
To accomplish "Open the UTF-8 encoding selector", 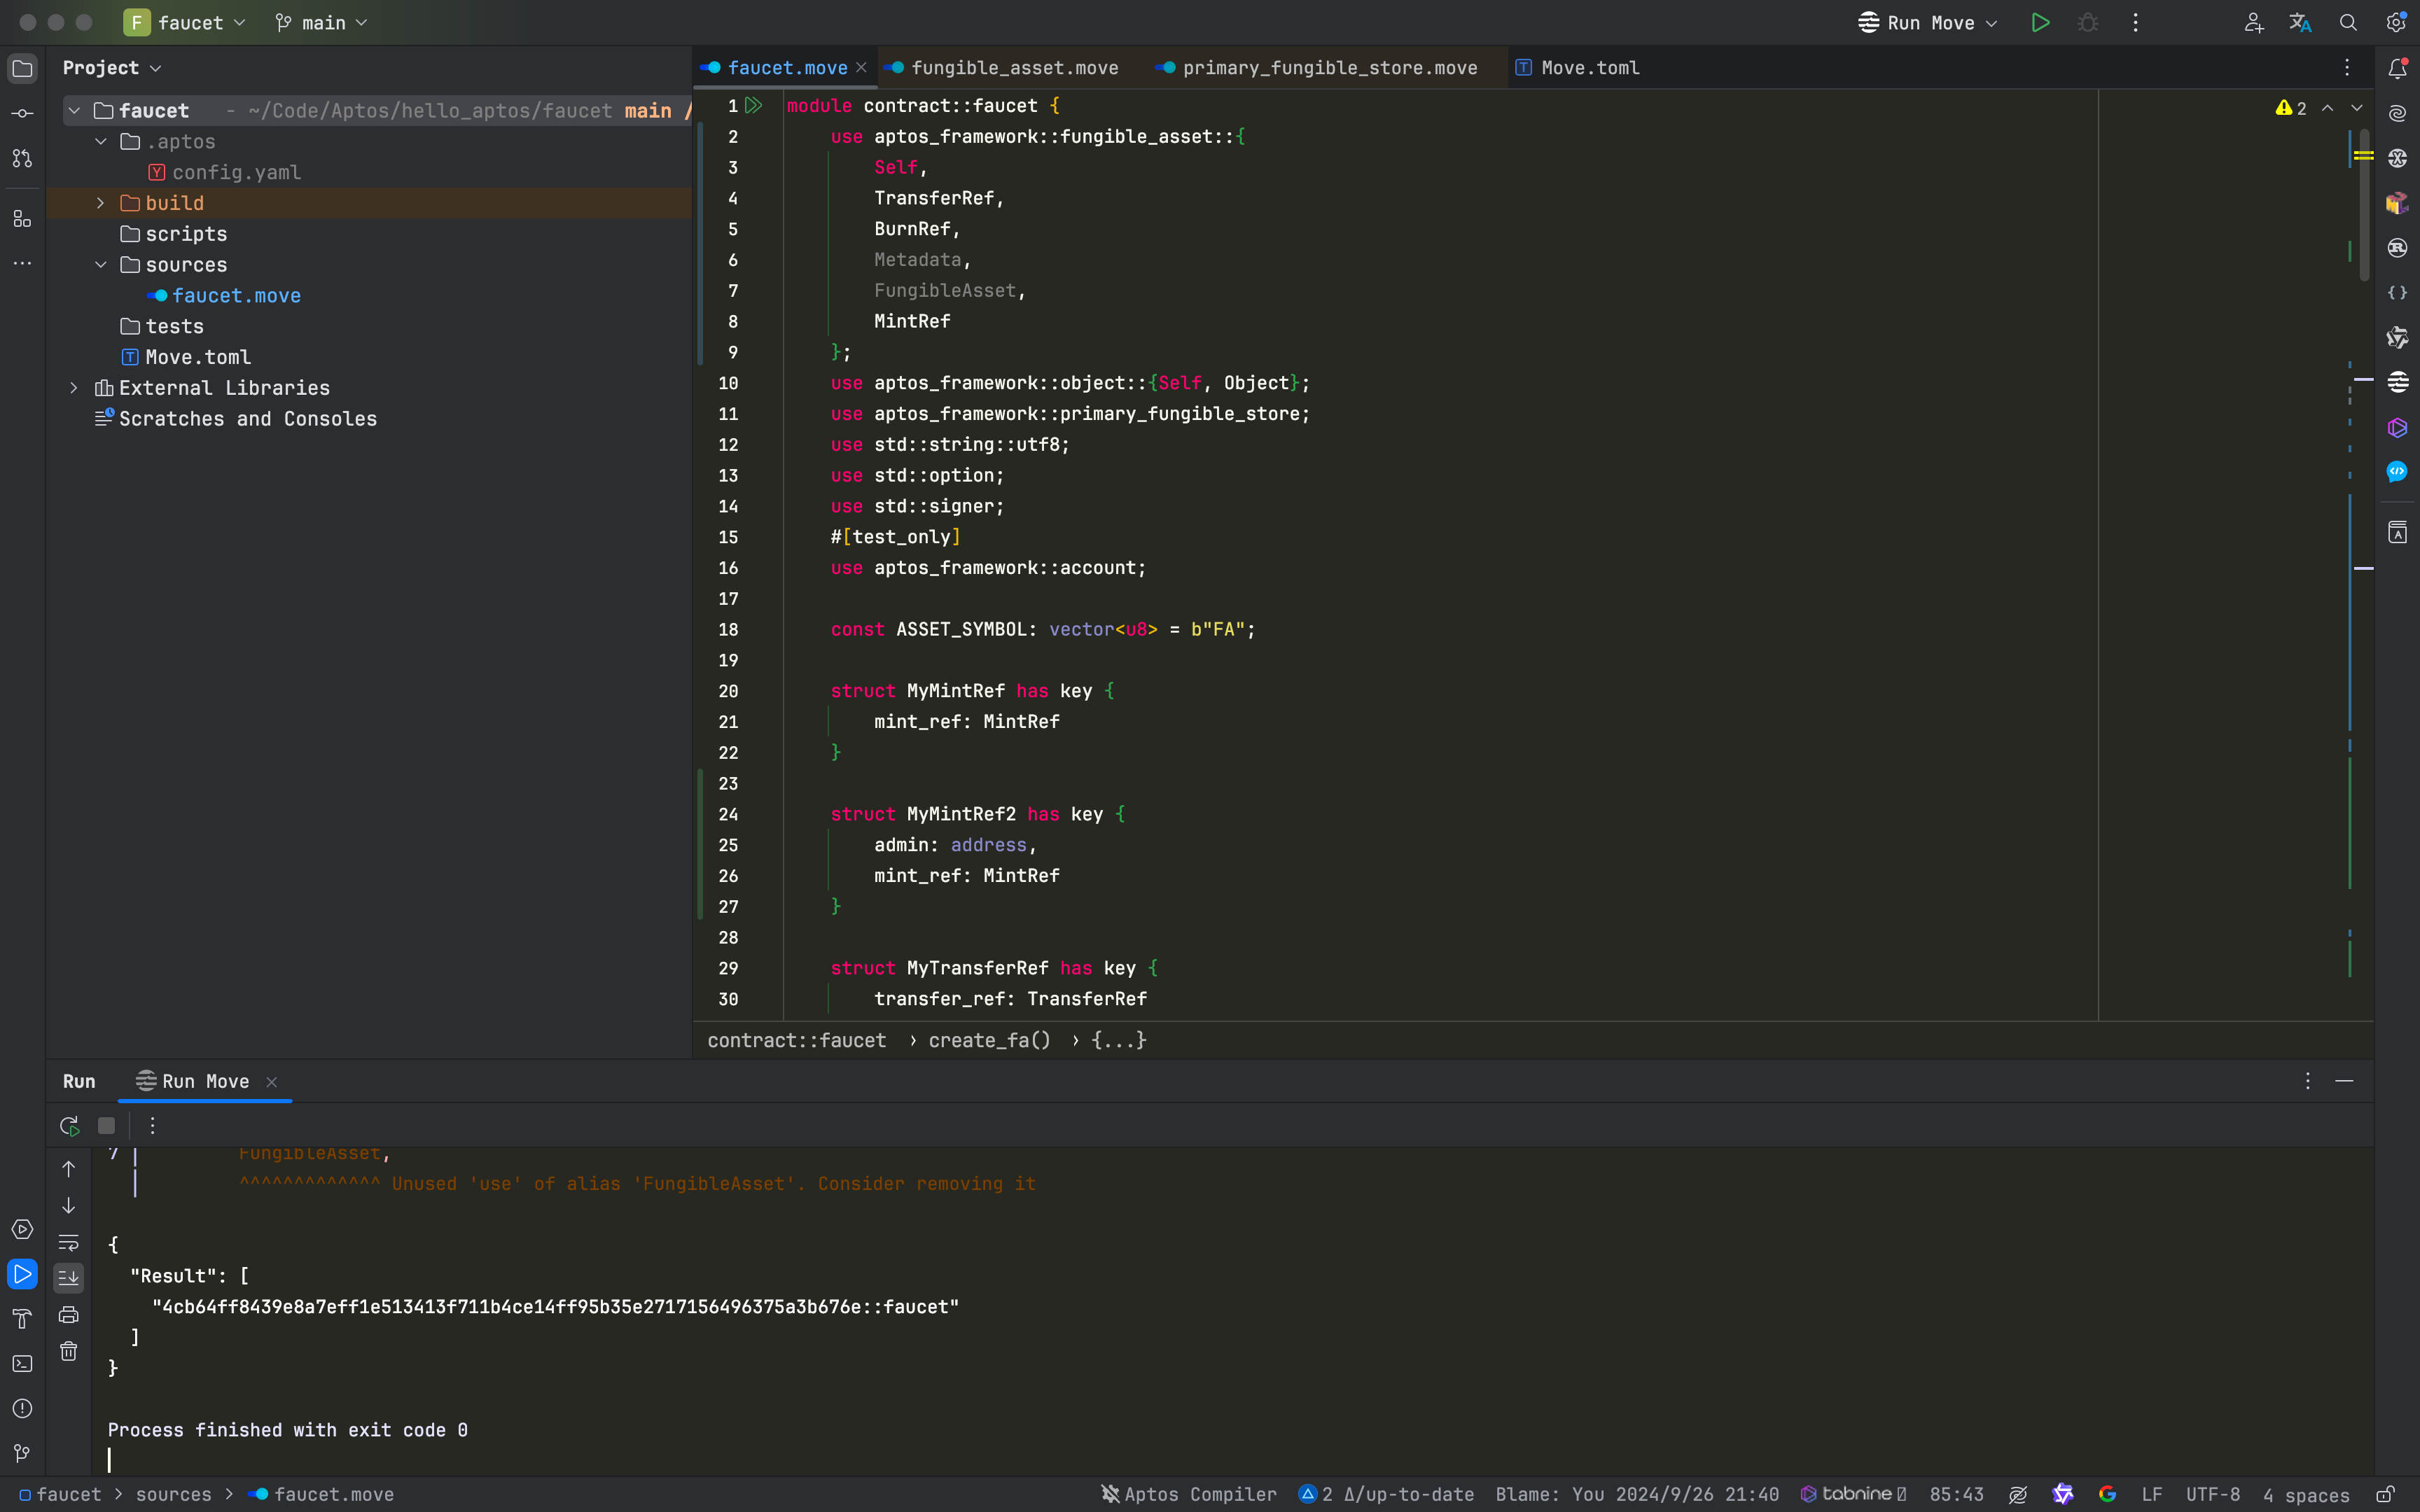I will tap(2212, 1494).
